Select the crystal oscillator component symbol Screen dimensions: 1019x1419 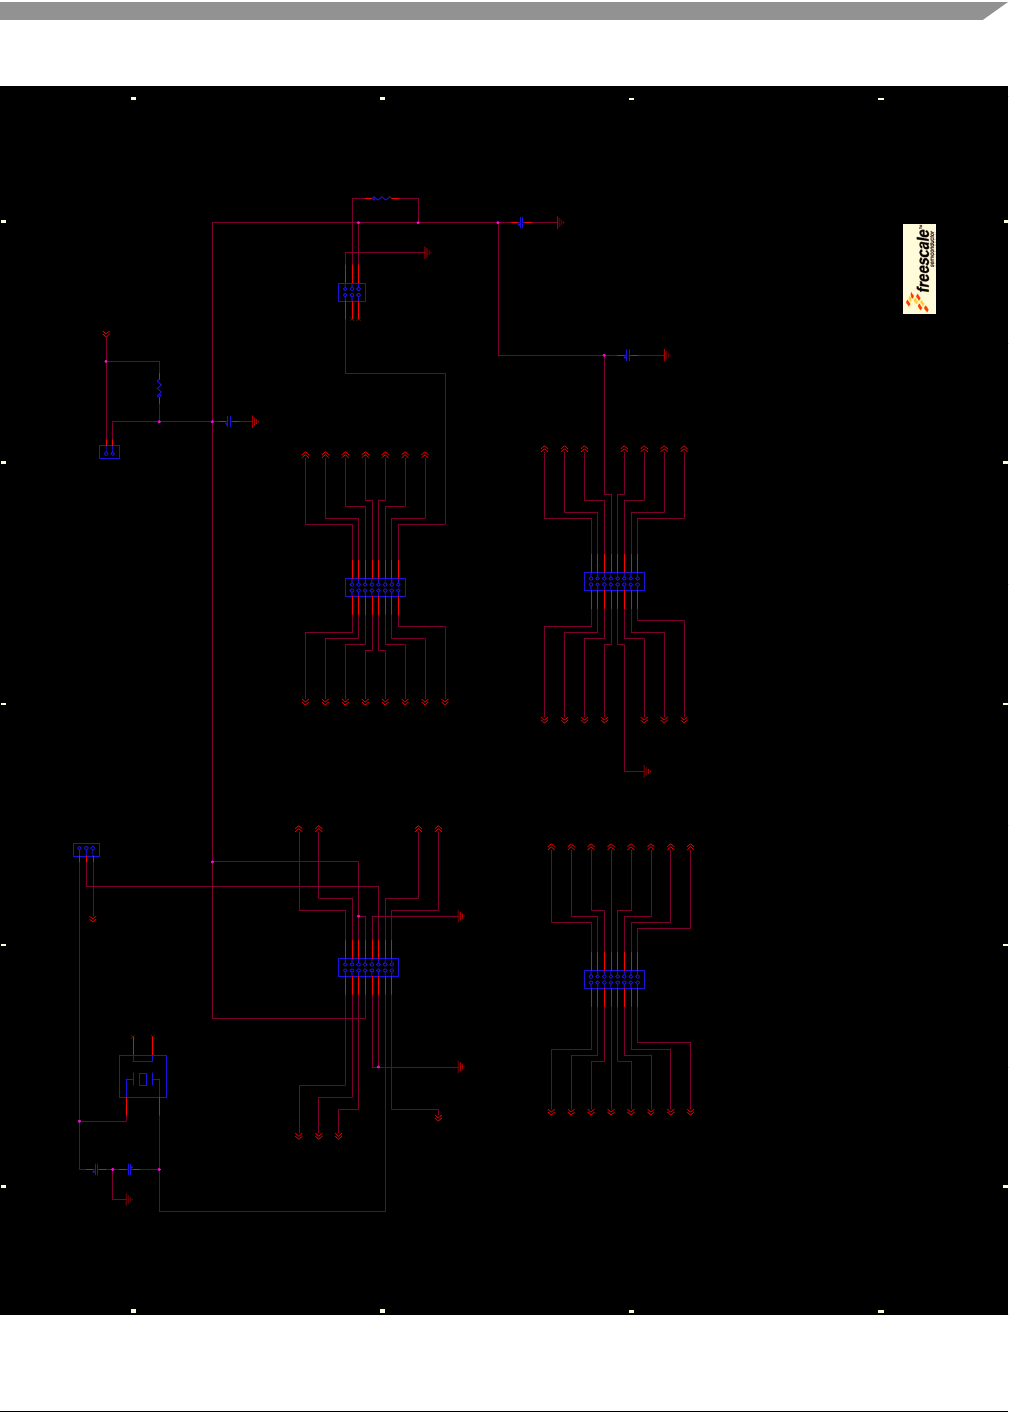(143, 1077)
